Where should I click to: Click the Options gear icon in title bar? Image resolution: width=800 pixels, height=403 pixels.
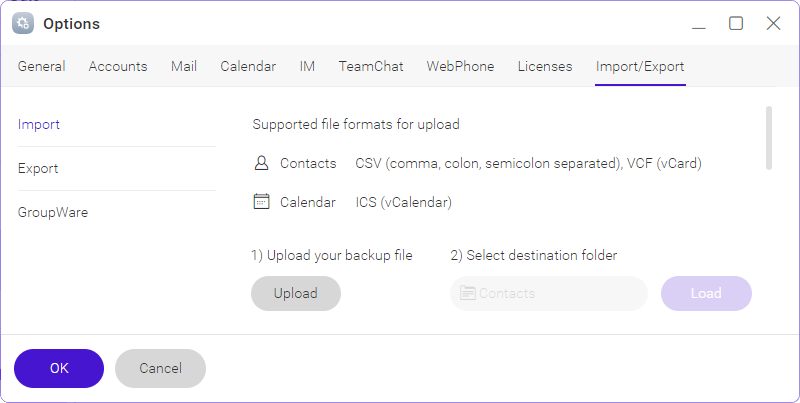(23, 23)
